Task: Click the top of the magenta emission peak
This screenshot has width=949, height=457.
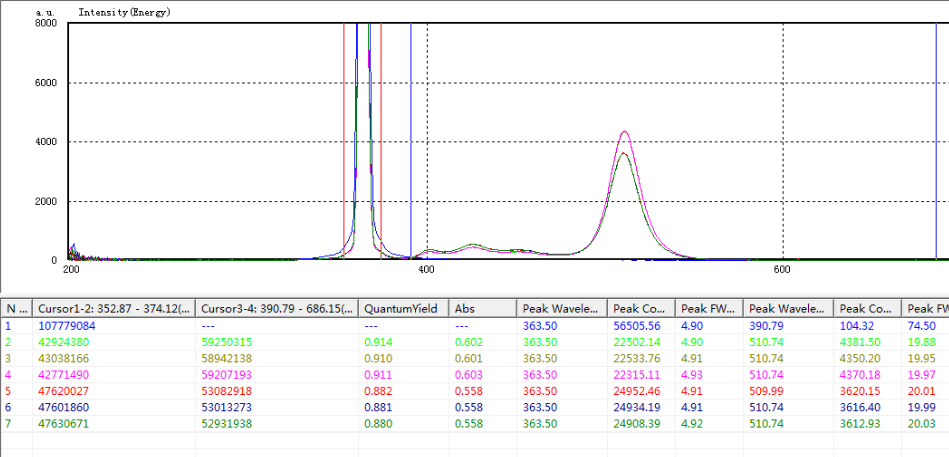Action: (625, 132)
